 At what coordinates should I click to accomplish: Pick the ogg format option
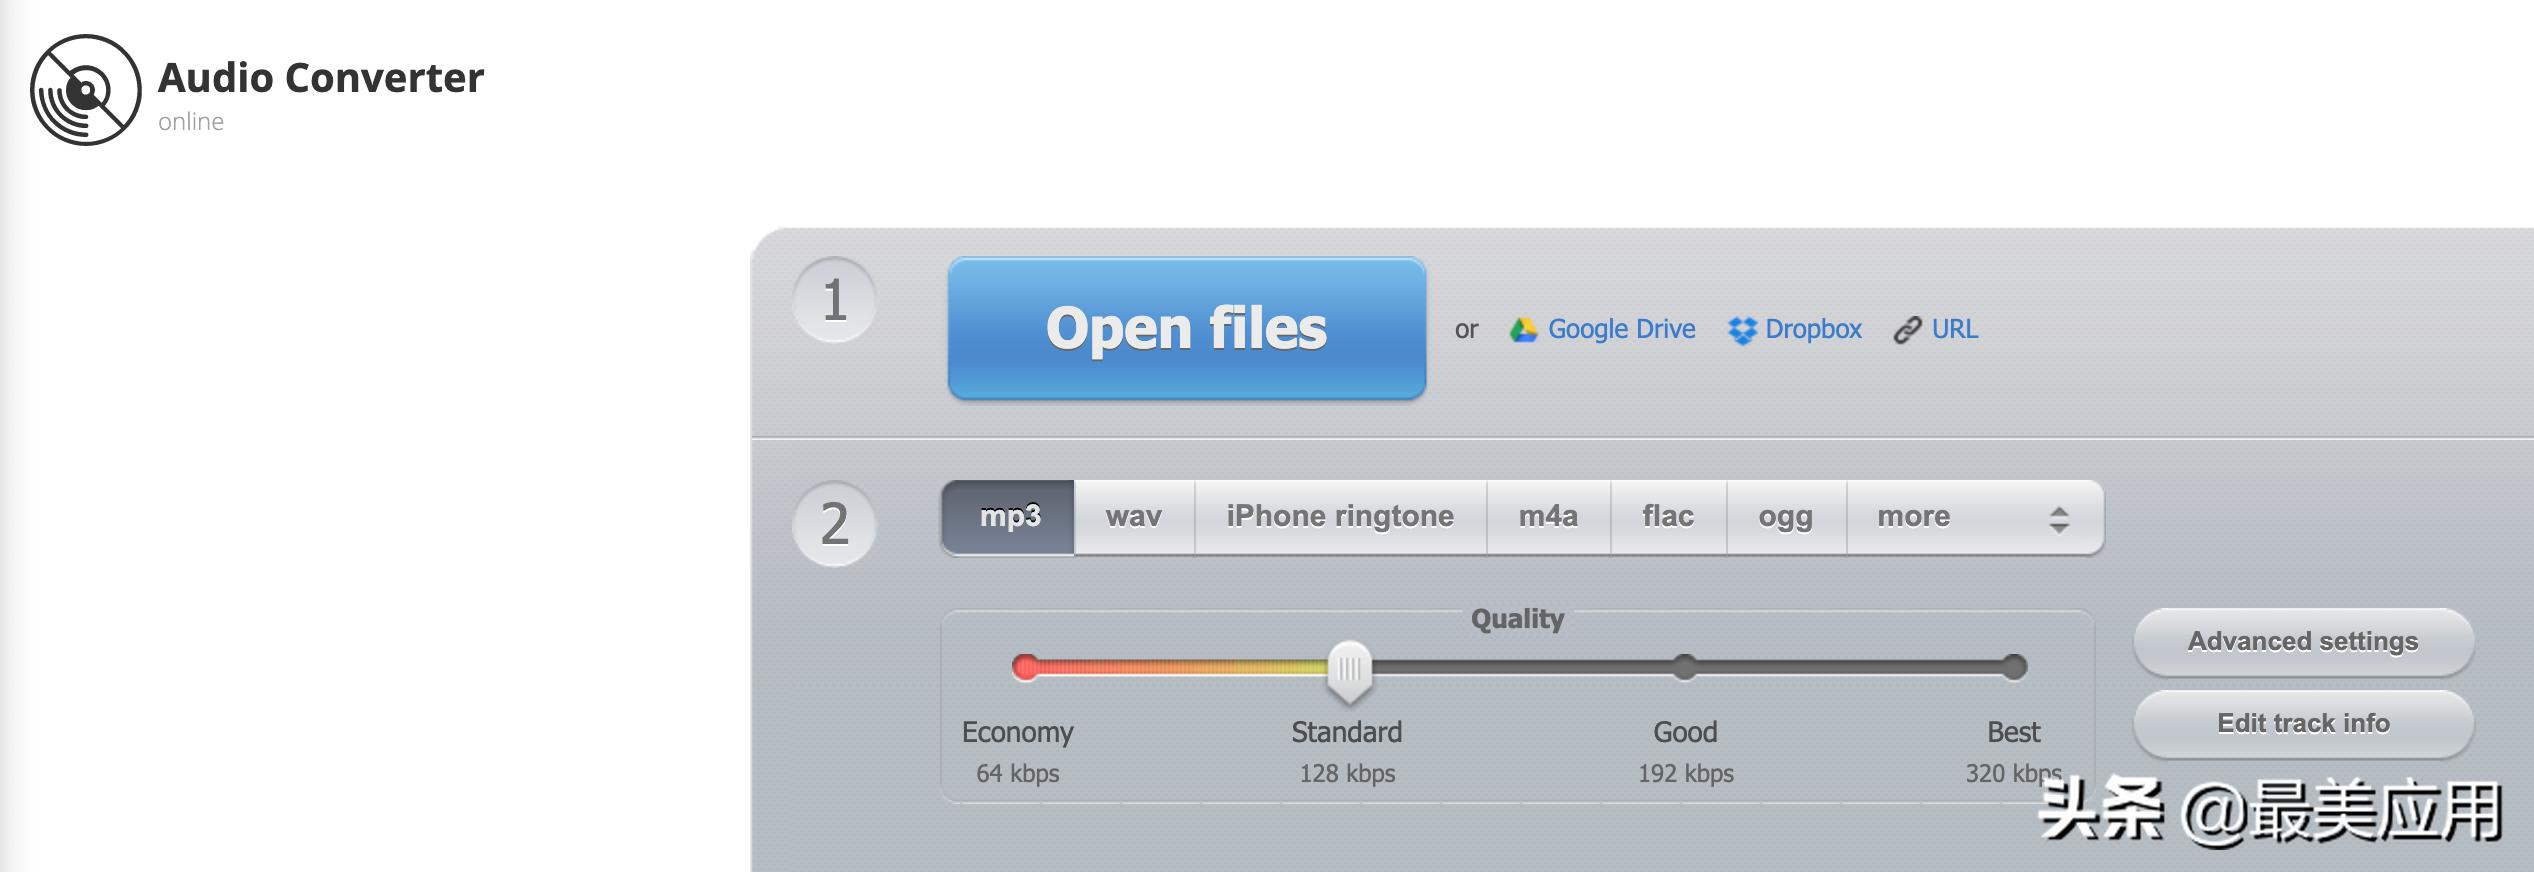tap(1786, 517)
